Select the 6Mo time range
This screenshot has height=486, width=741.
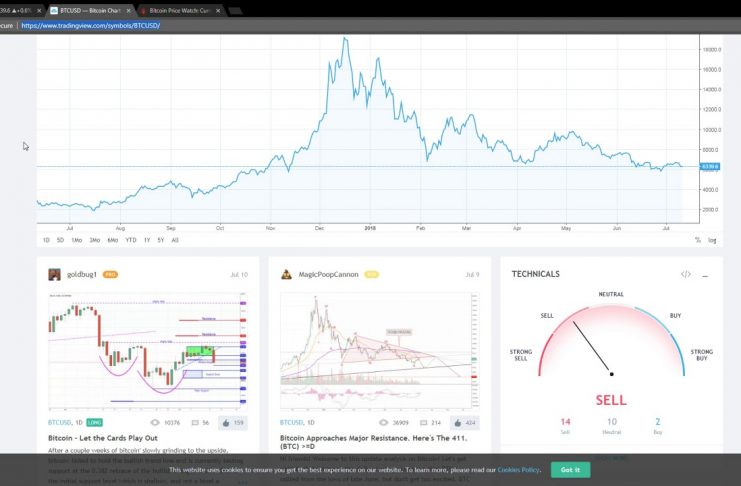pos(112,240)
